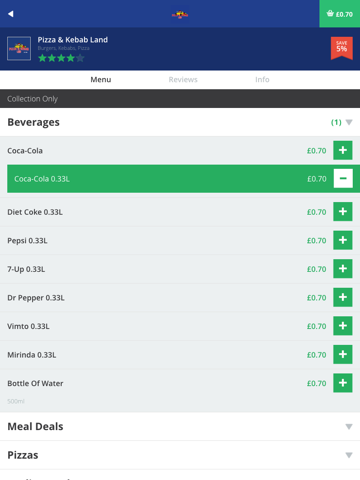Screen dimensions: 360x480
Task: Switch to the Reviews tab
Action: pyautogui.click(x=183, y=80)
